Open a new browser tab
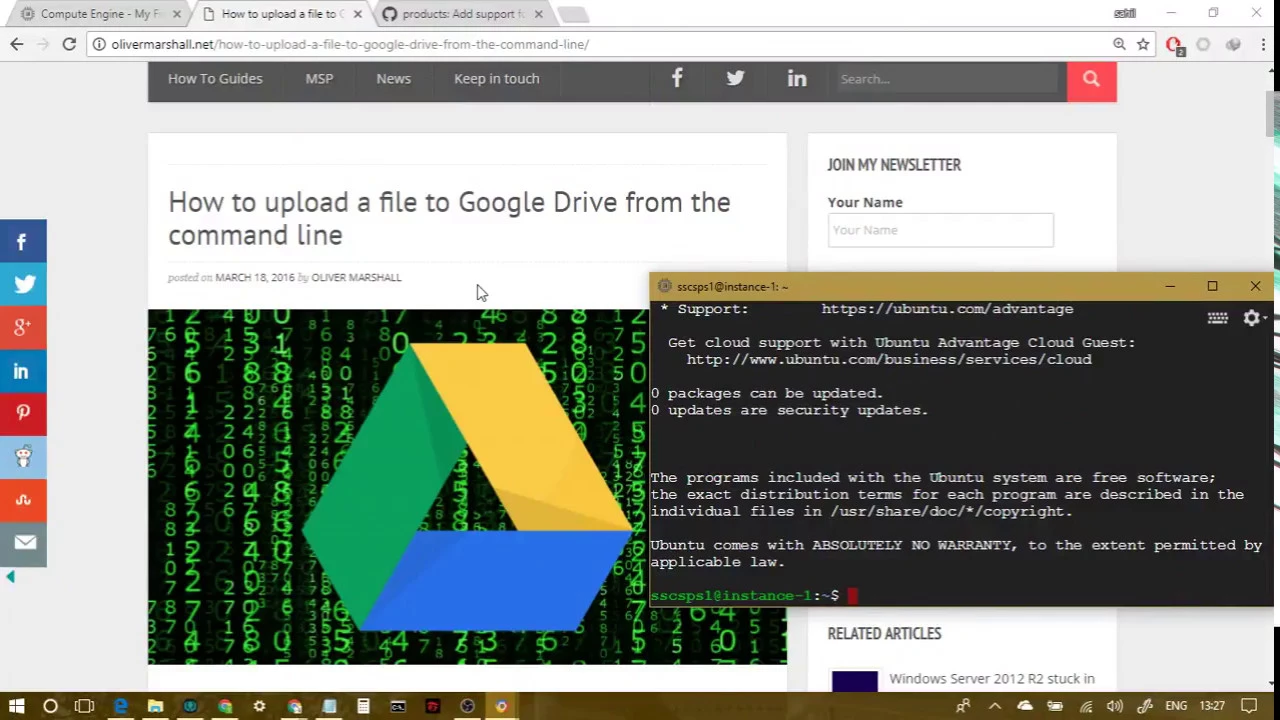The image size is (1280, 720). [573, 14]
